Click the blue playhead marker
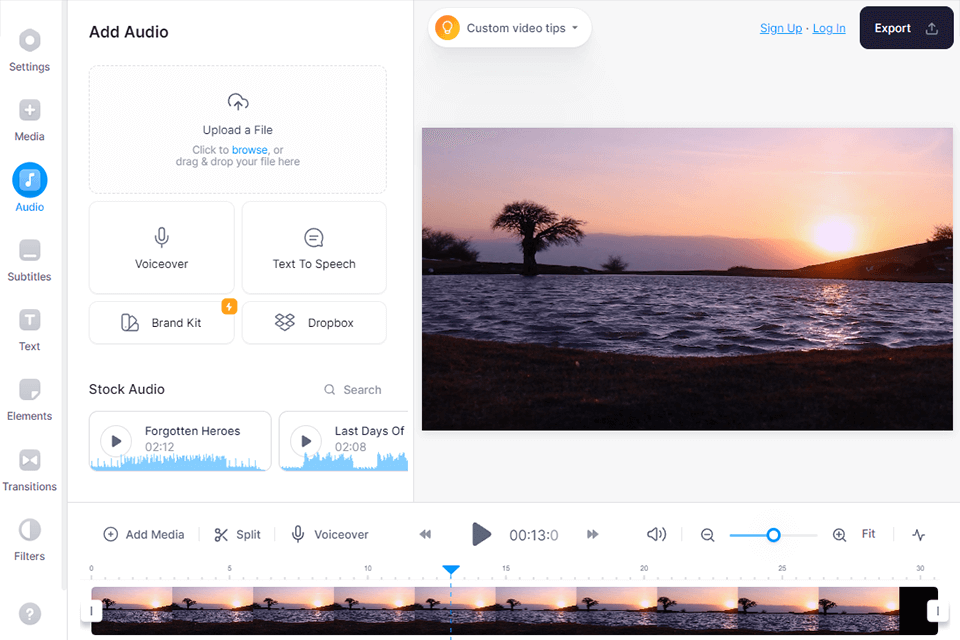Image resolution: width=960 pixels, height=640 pixels. coord(451,570)
